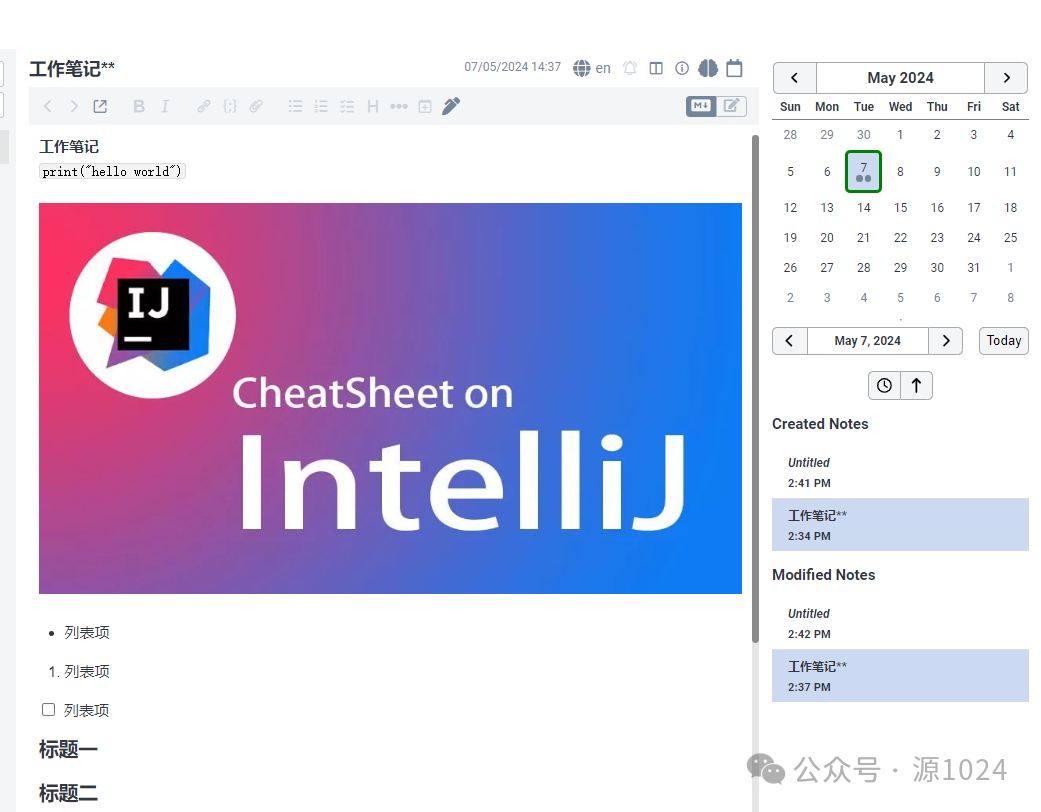This screenshot has height=812, width=1041.
Task: Click the 'May 7, 2024' date field
Action: [x=868, y=341]
